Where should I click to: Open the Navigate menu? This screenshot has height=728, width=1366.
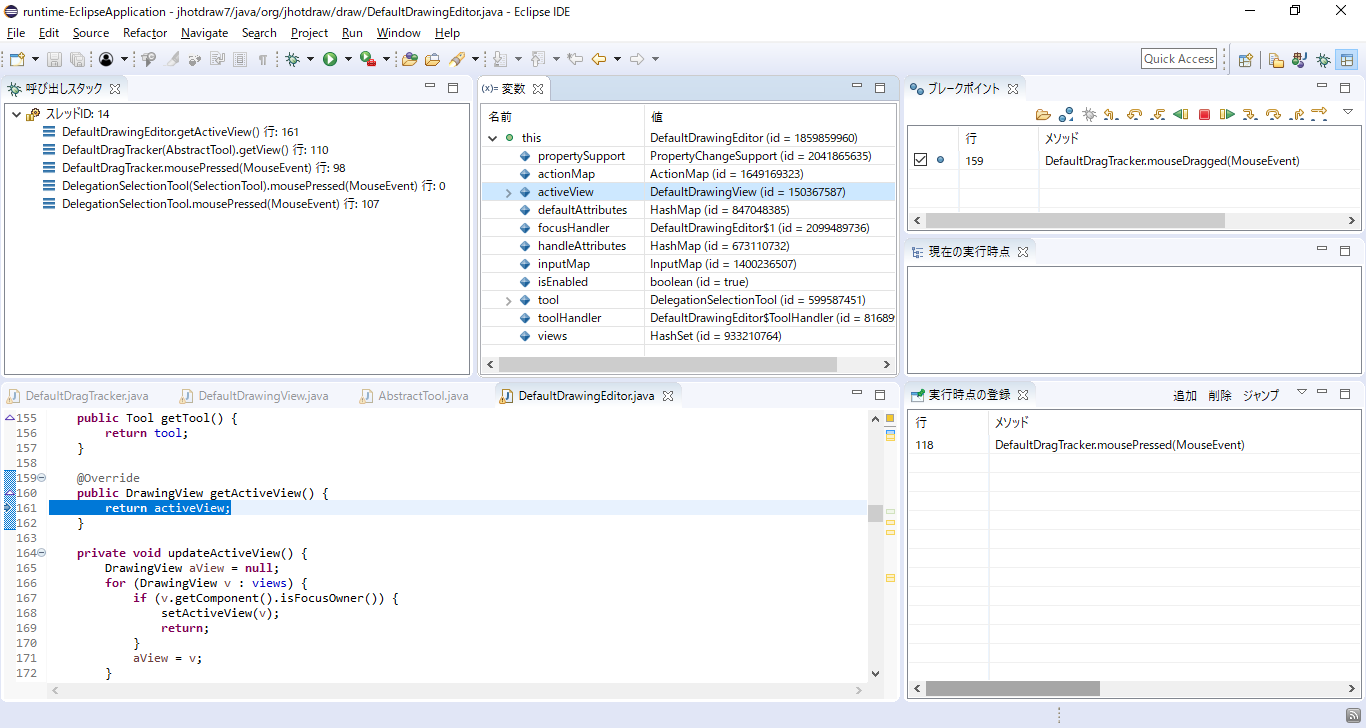tap(205, 33)
